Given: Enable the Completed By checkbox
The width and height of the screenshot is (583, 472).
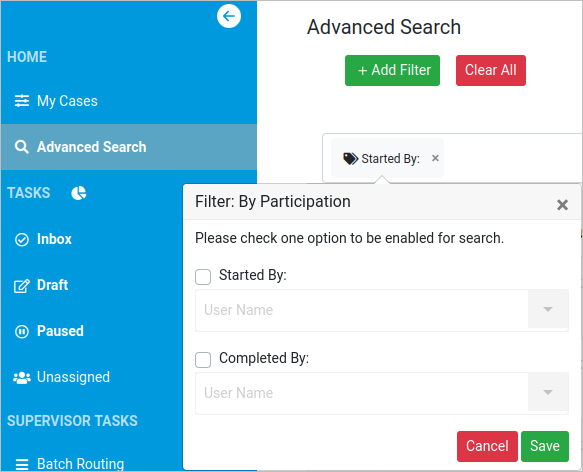Looking at the screenshot, I should tap(203, 360).
